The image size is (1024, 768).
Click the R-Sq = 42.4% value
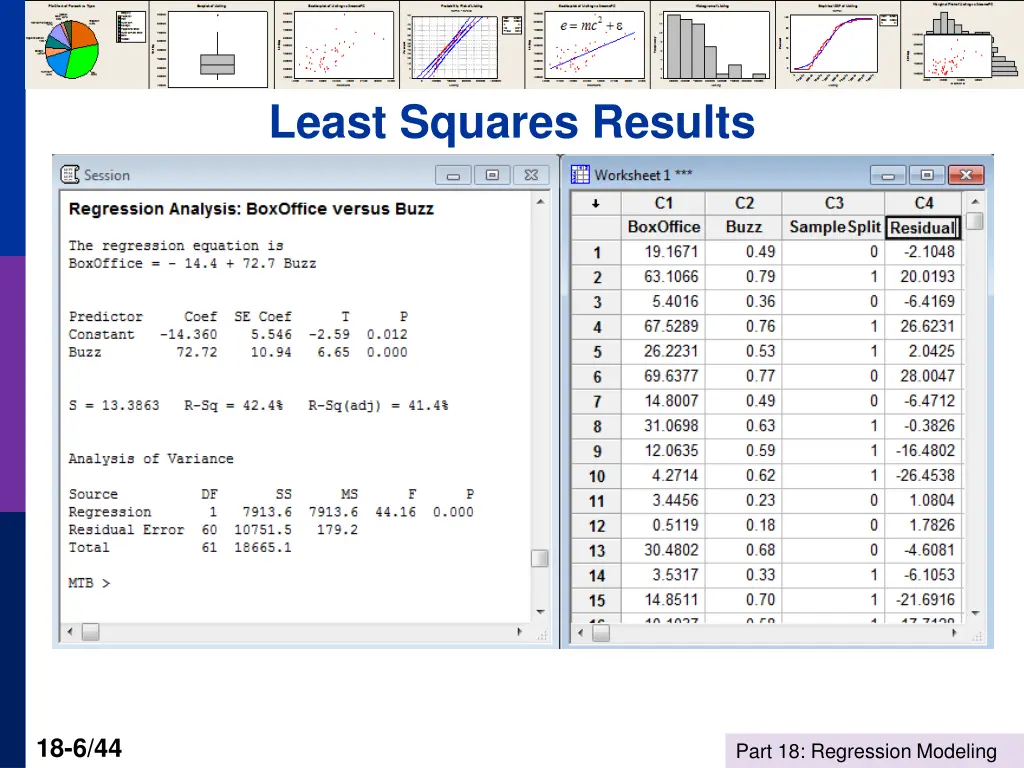click(234, 406)
